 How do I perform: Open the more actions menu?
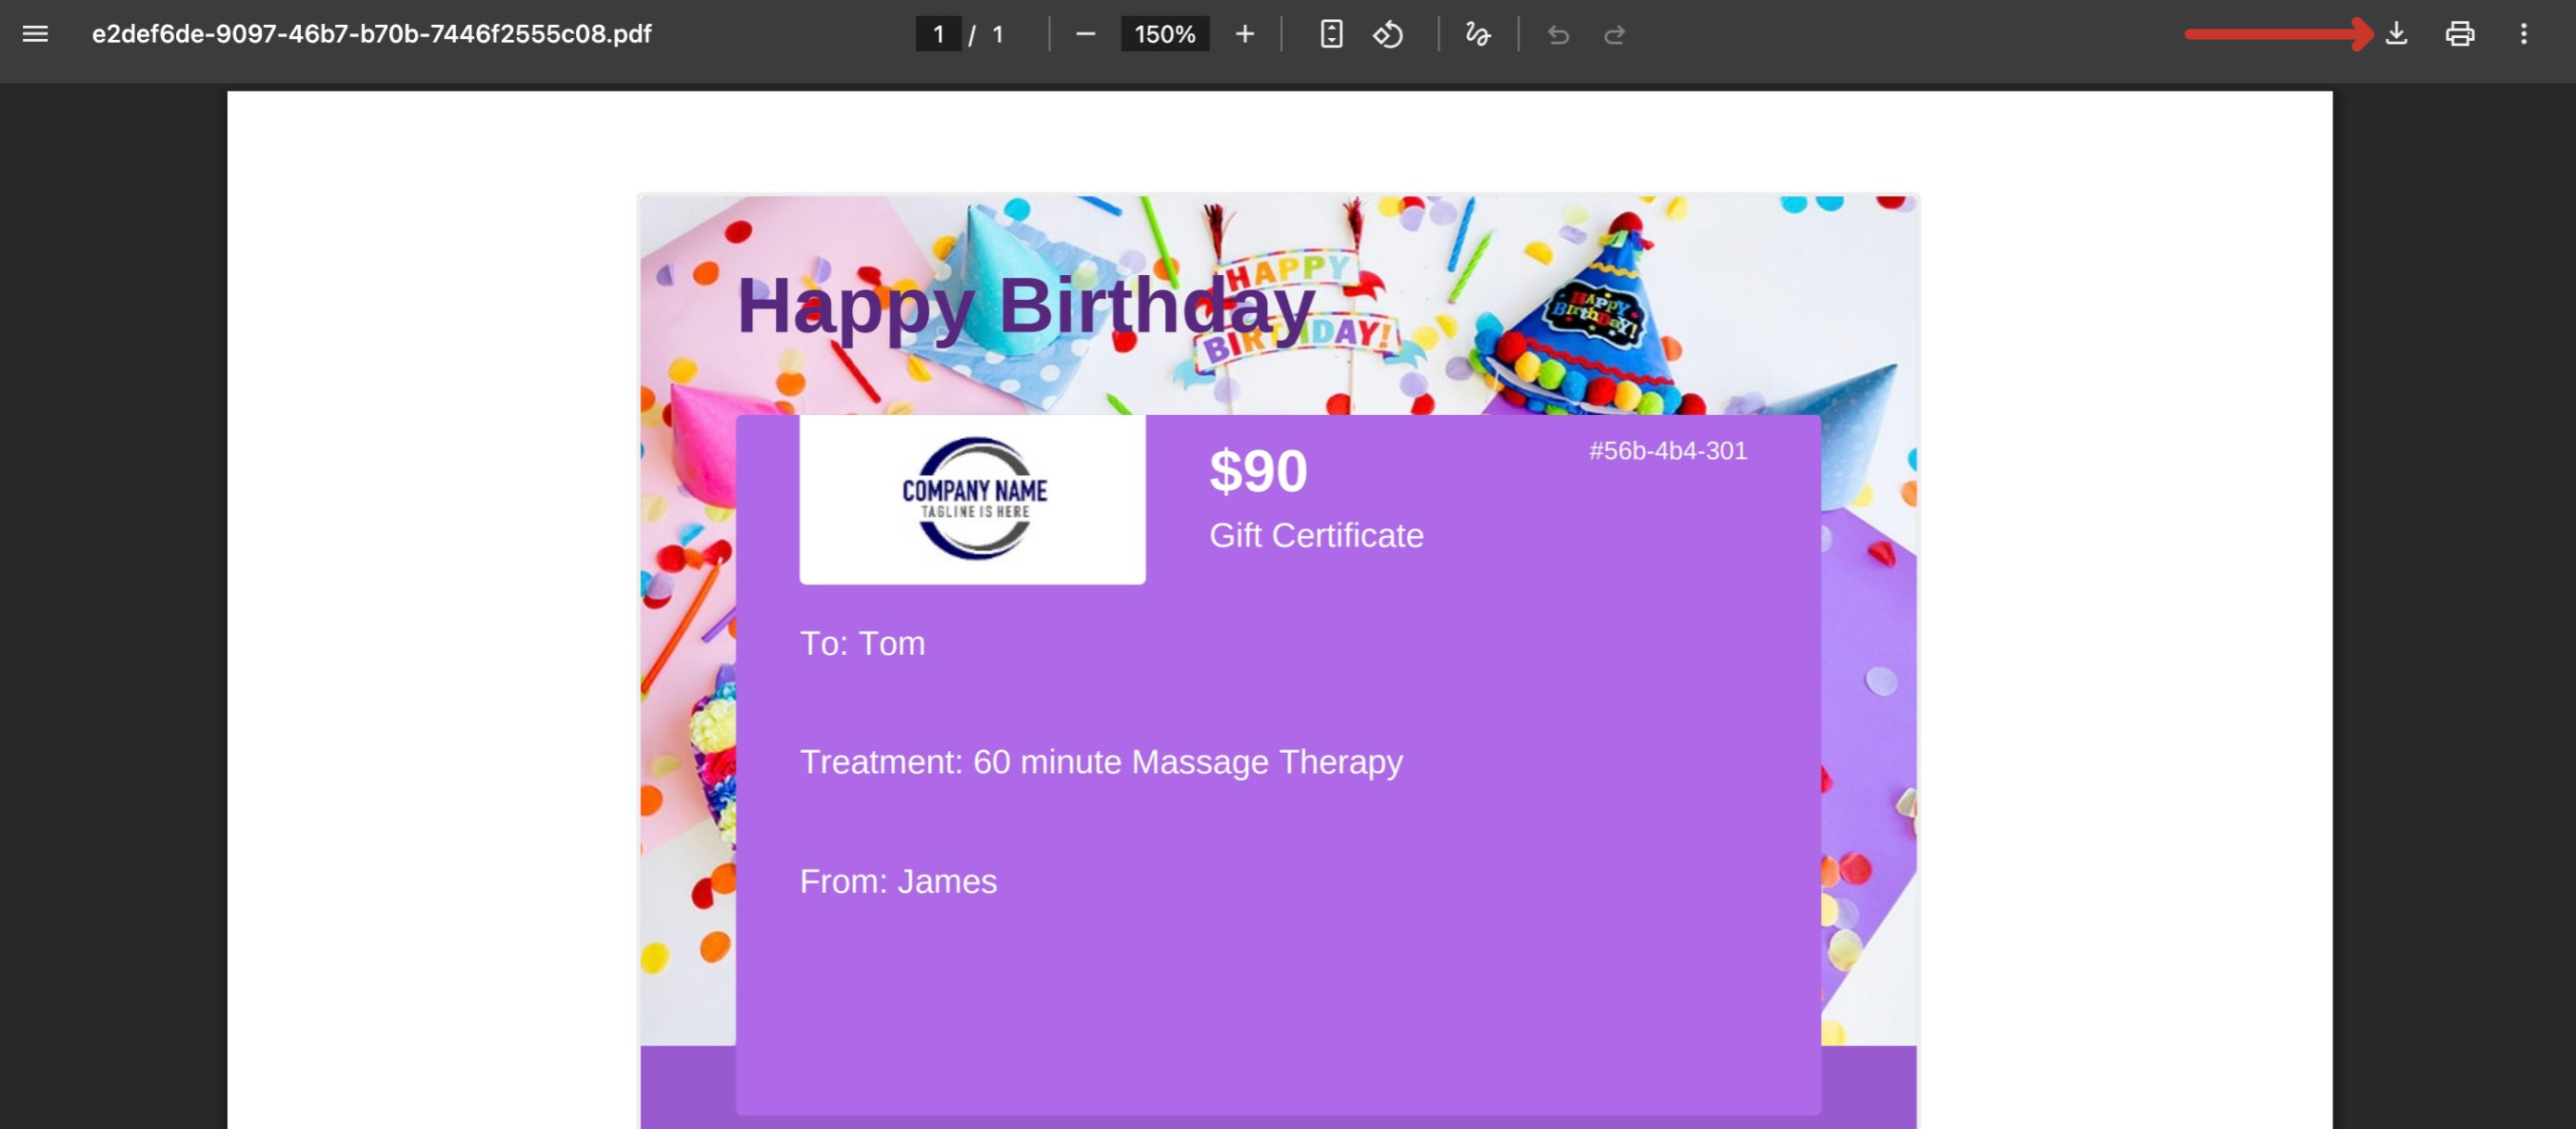2524,34
